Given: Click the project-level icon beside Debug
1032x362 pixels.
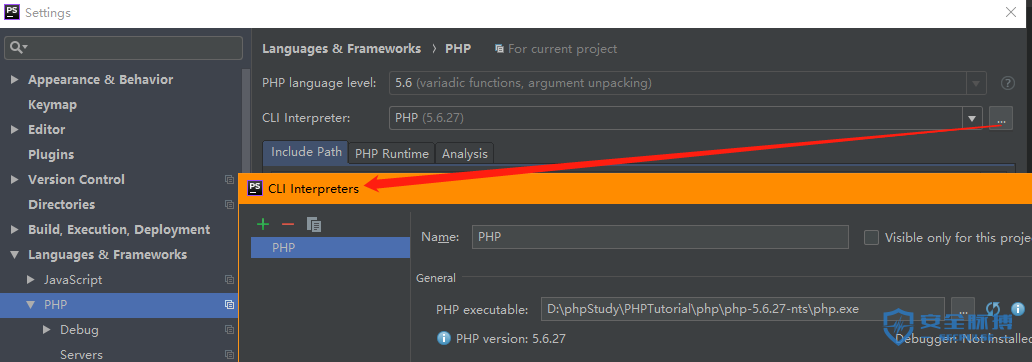Looking at the screenshot, I should pos(229,330).
